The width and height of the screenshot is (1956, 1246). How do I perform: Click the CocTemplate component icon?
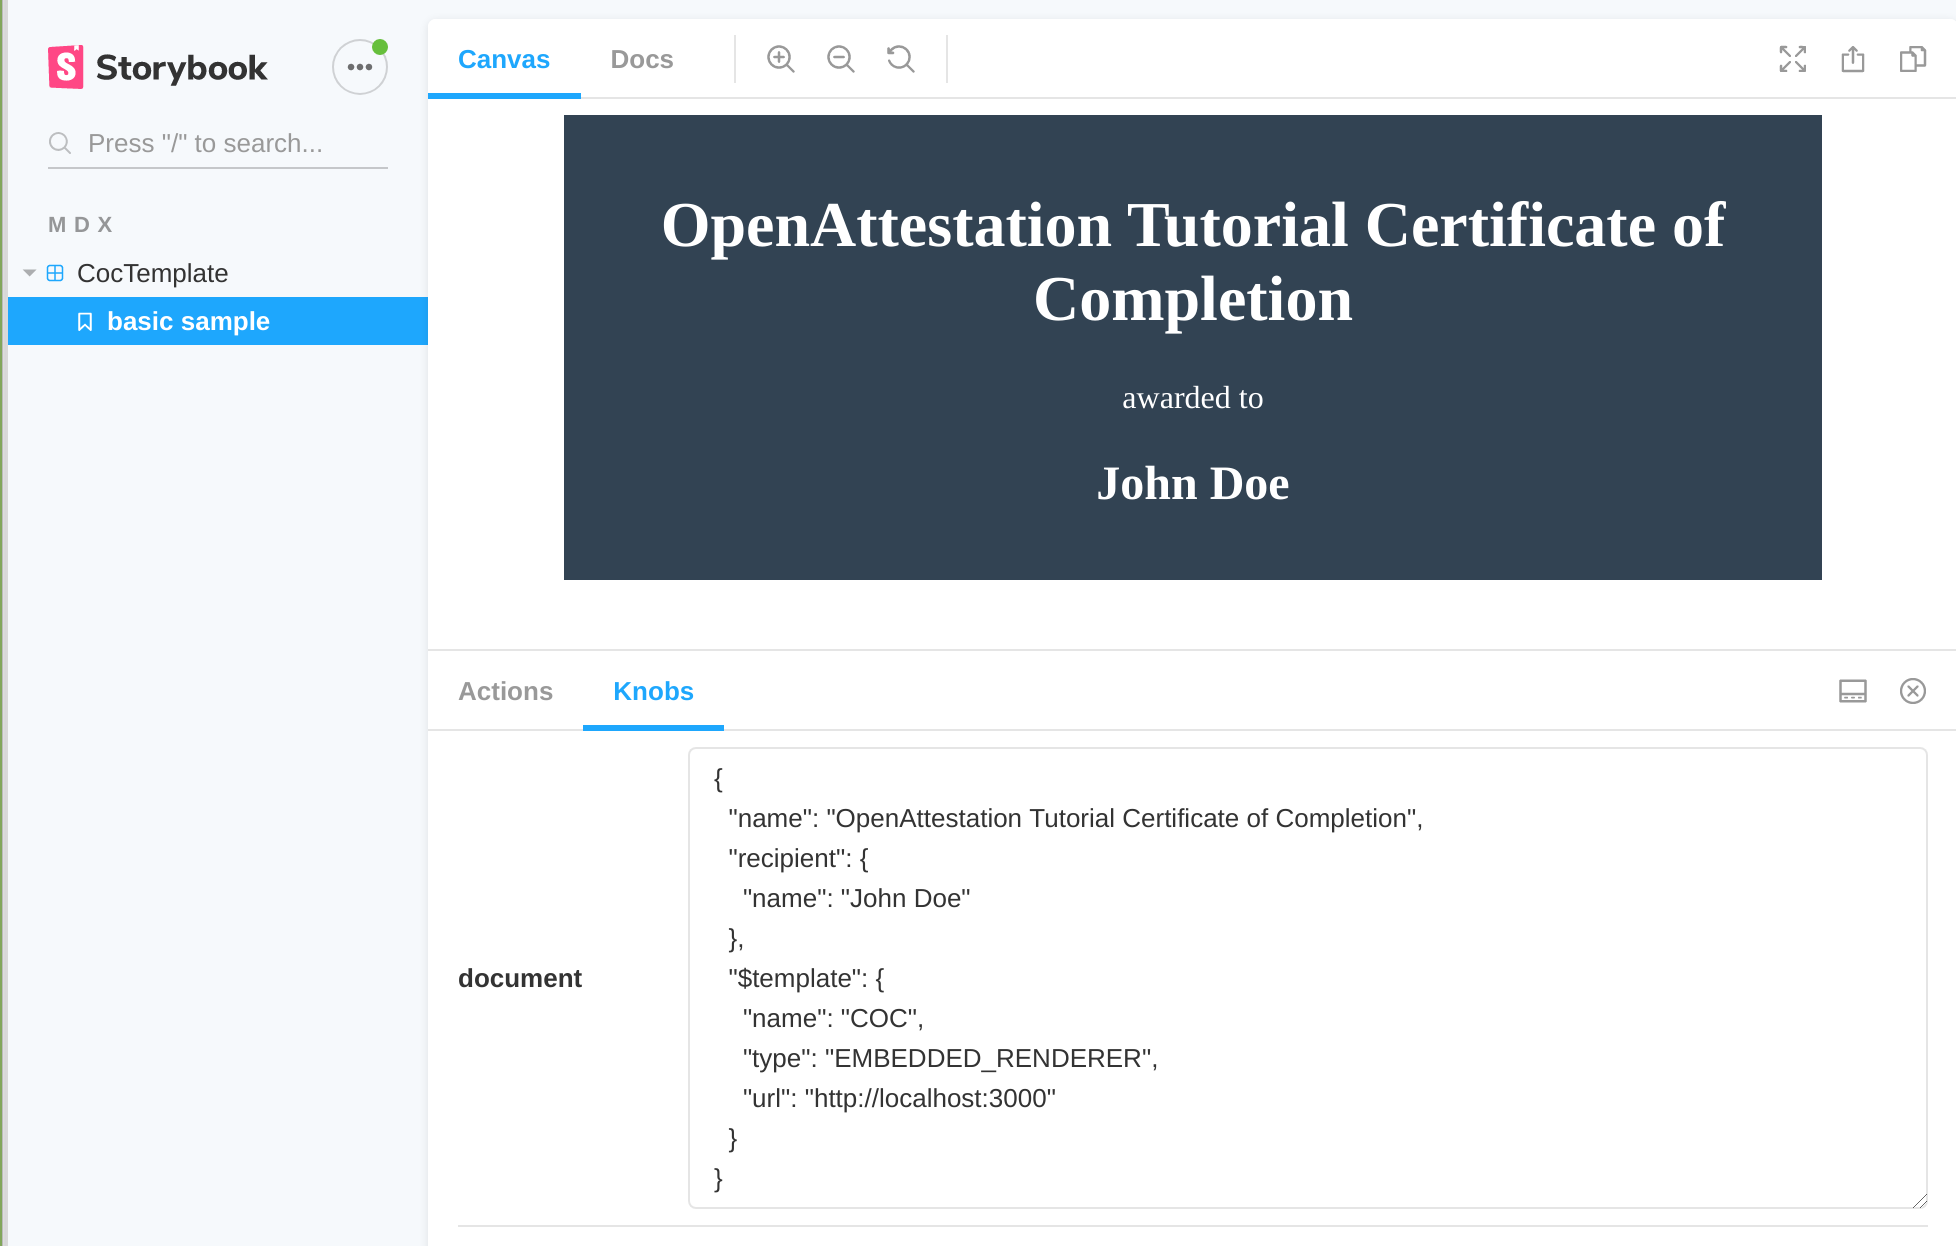tap(55, 273)
